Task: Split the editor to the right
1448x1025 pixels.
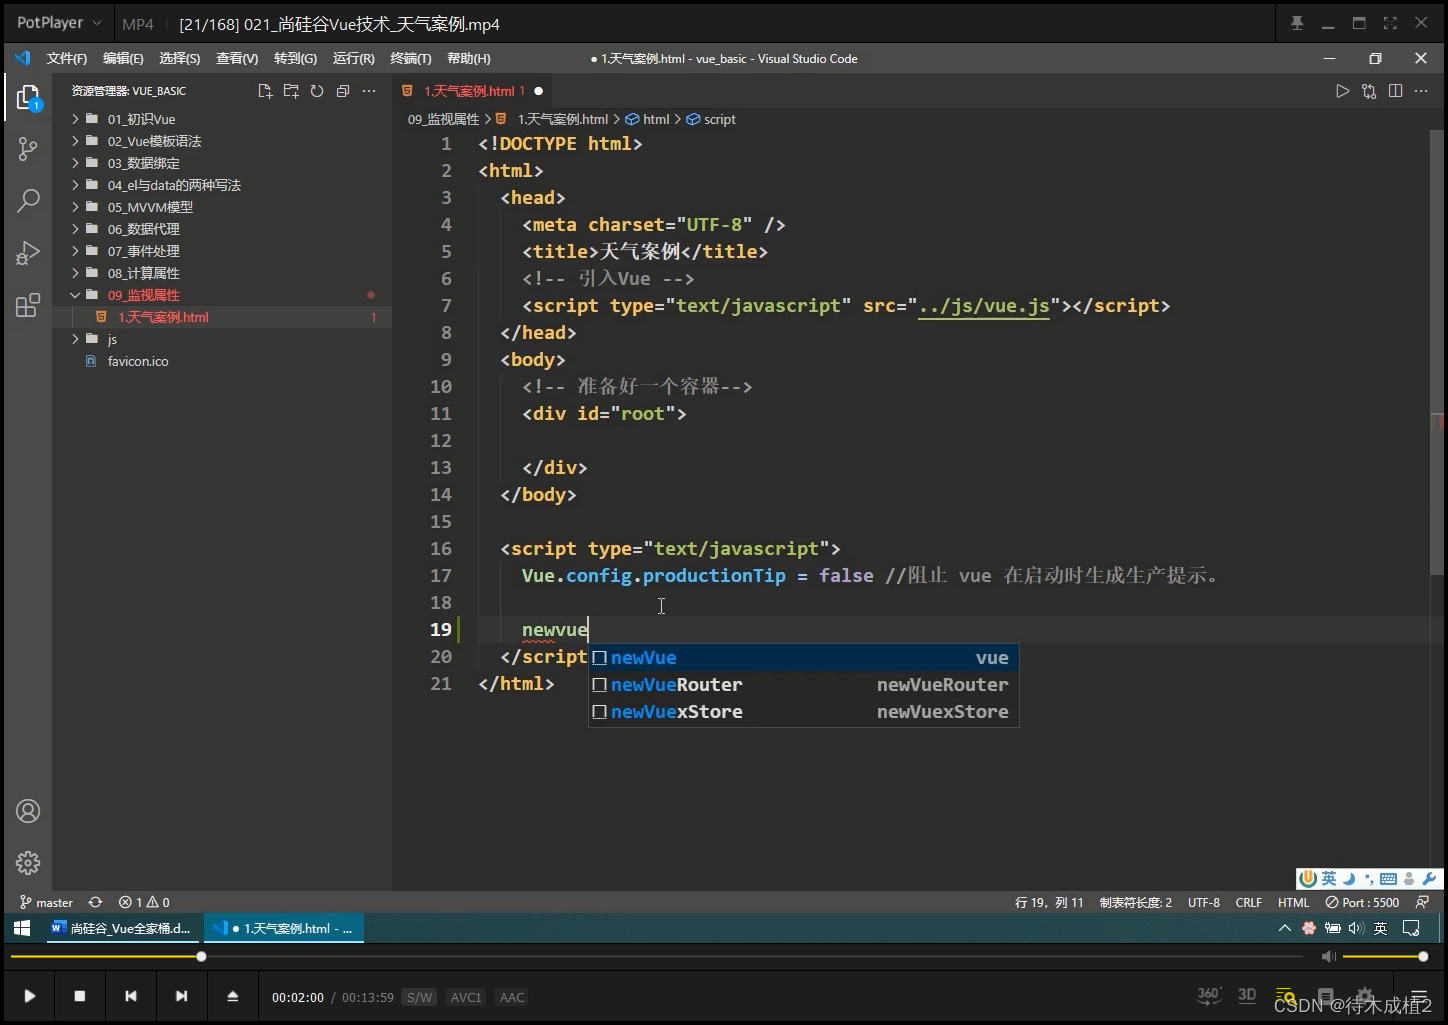Action: point(1395,91)
